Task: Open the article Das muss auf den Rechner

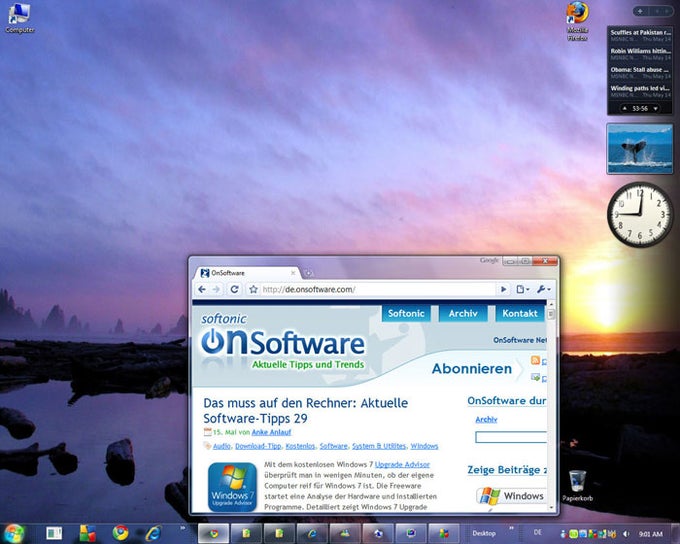Action: click(x=306, y=410)
